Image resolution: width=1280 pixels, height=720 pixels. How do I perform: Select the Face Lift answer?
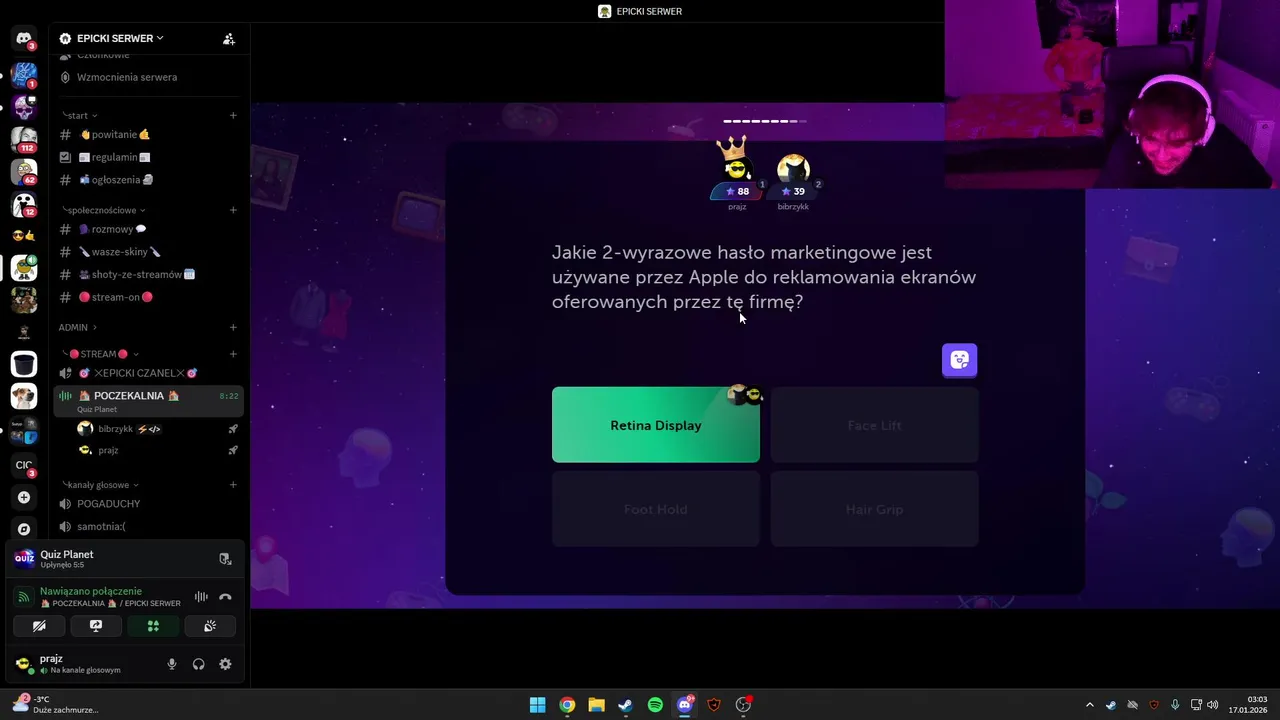tap(875, 425)
